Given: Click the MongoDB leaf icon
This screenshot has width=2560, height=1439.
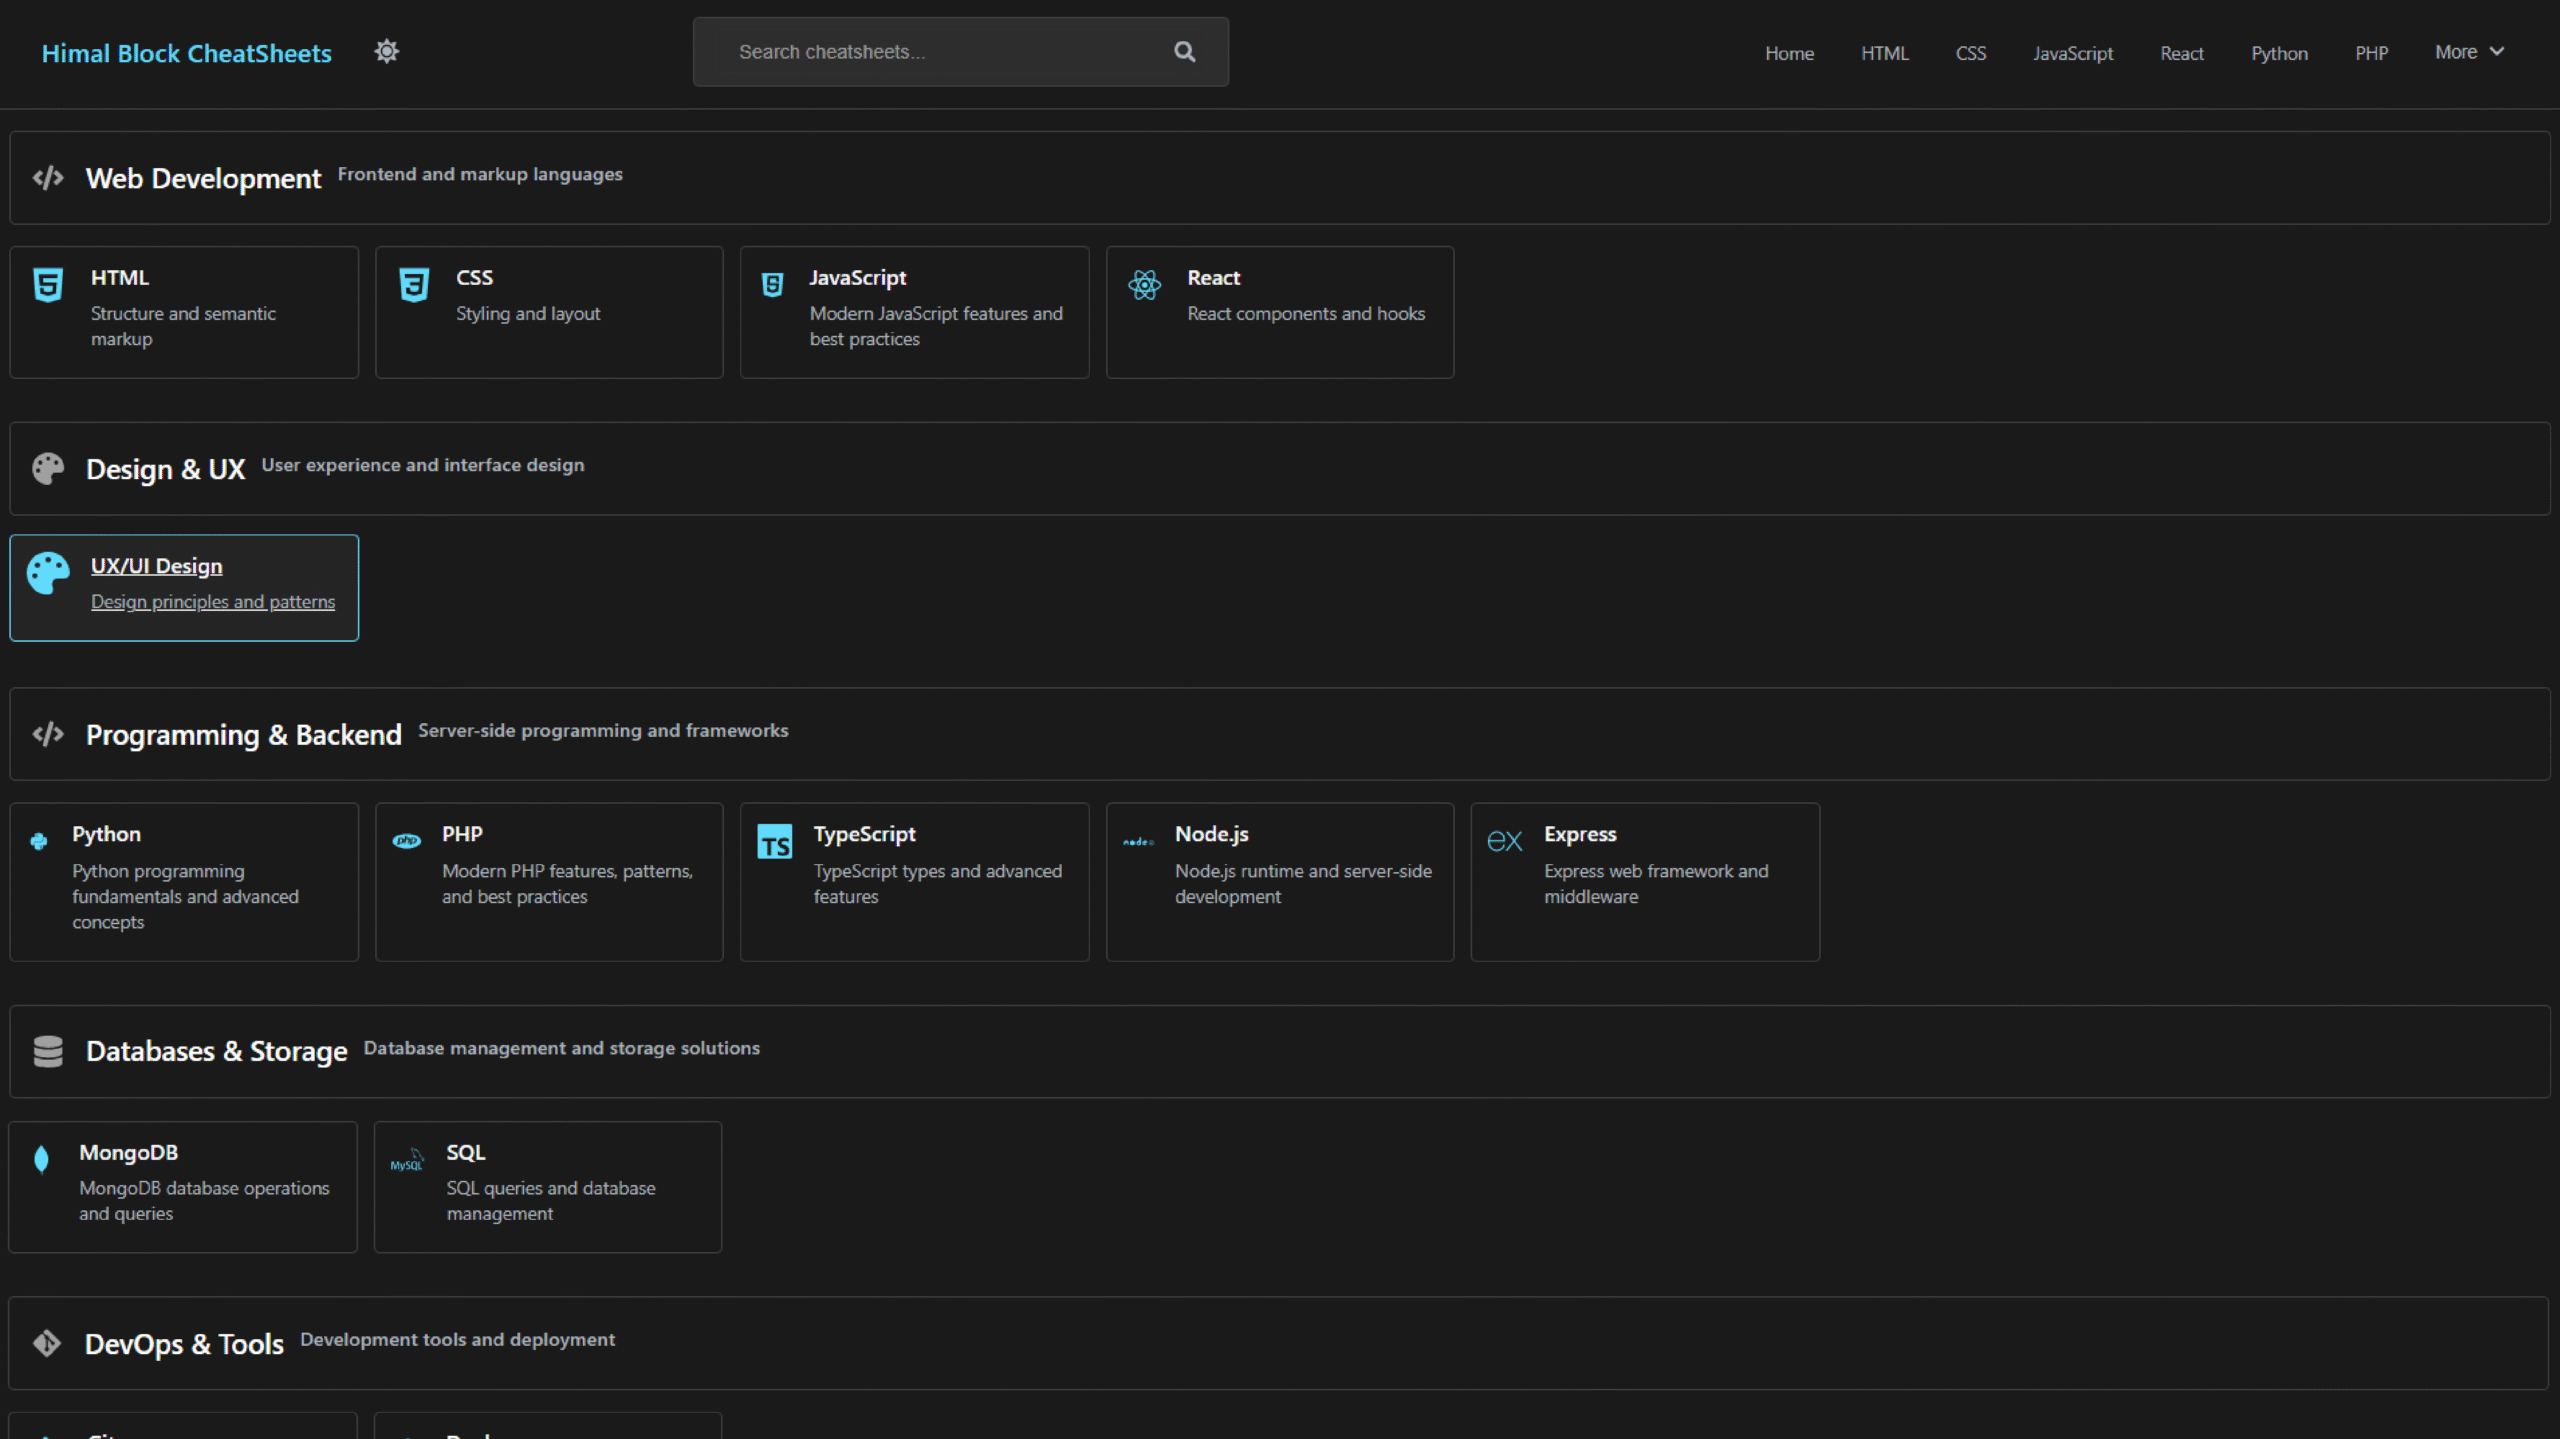Looking at the screenshot, I should point(41,1159).
